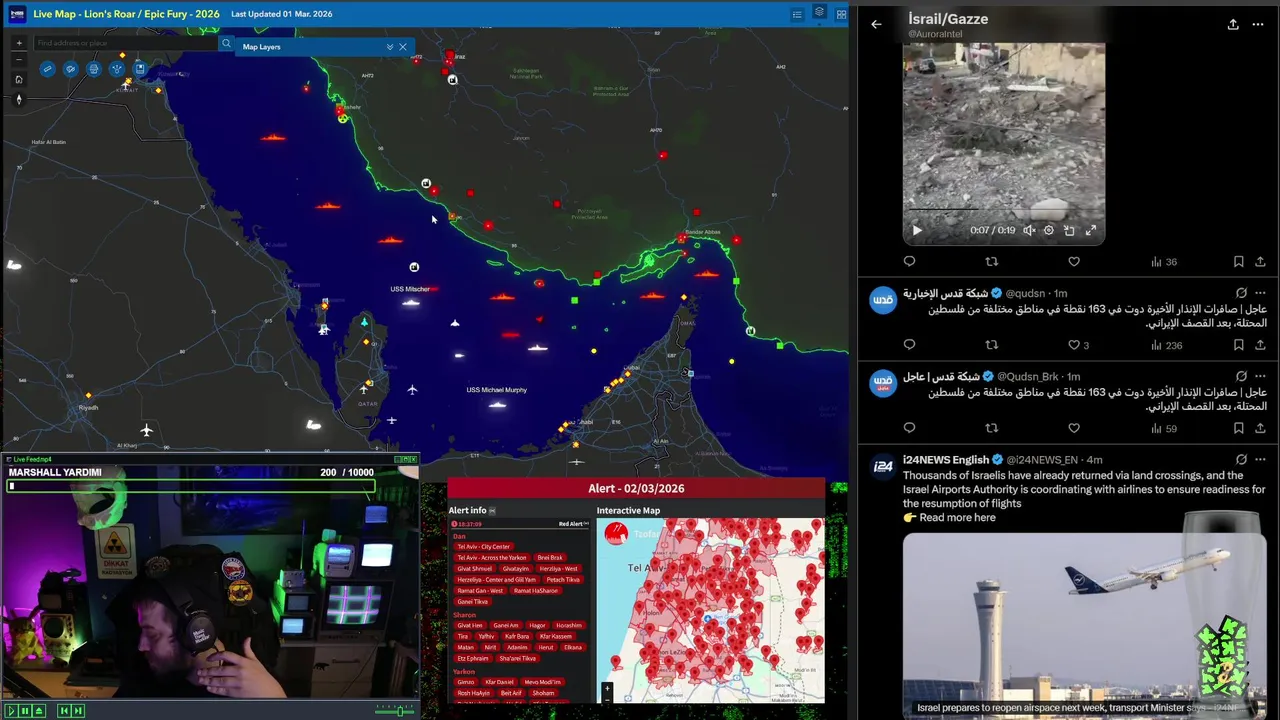Viewport: 1280px width, 720px height.
Task: Open more menu on @Qudsn_Brk tweet
Action: [x=1260, y=376]
